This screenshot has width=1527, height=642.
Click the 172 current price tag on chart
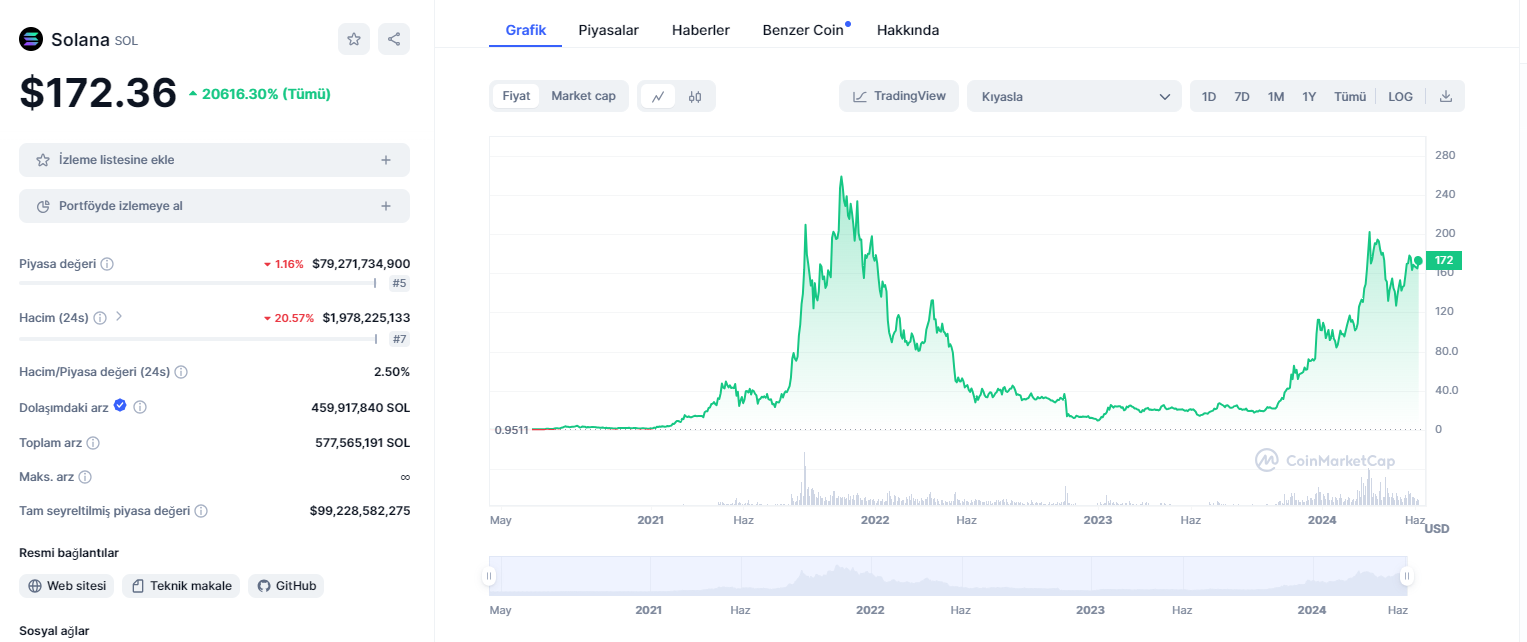coord(1444,260)
